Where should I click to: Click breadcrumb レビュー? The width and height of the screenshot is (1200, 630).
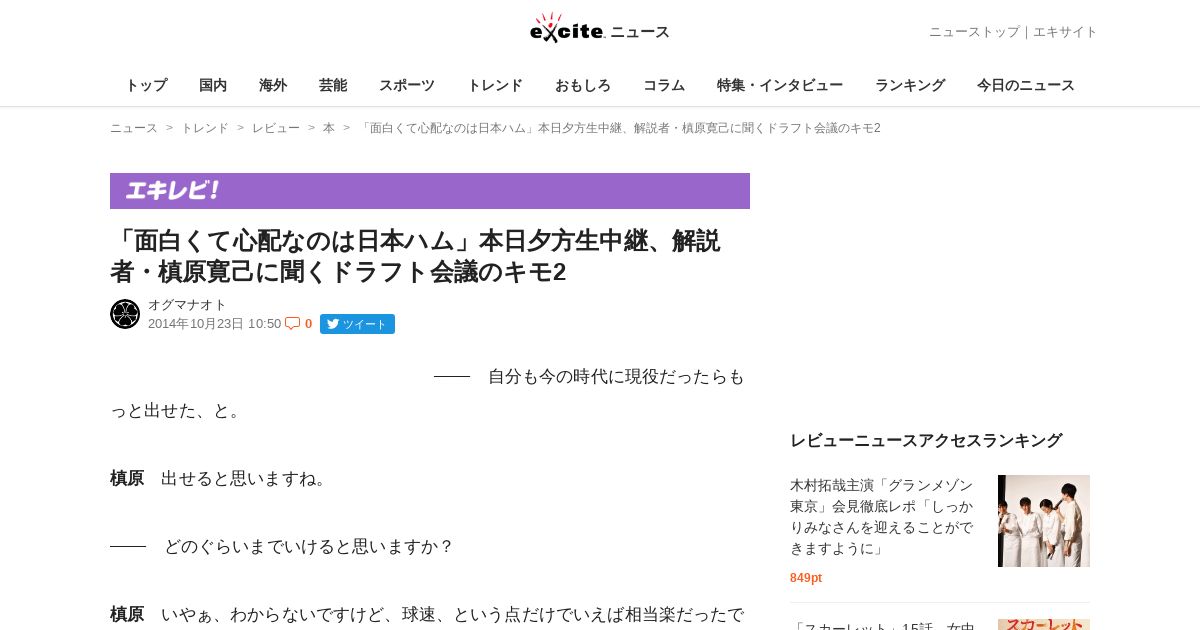coord(276,128)
